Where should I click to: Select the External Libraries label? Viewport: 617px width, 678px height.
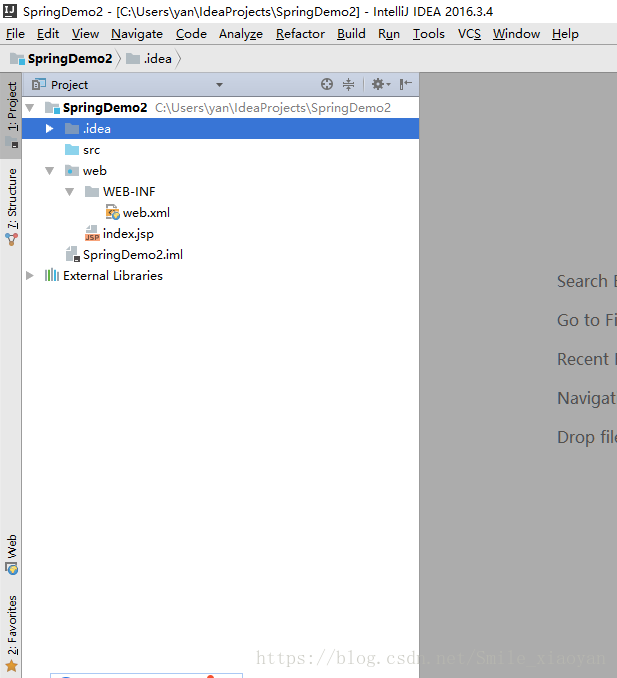113,275
